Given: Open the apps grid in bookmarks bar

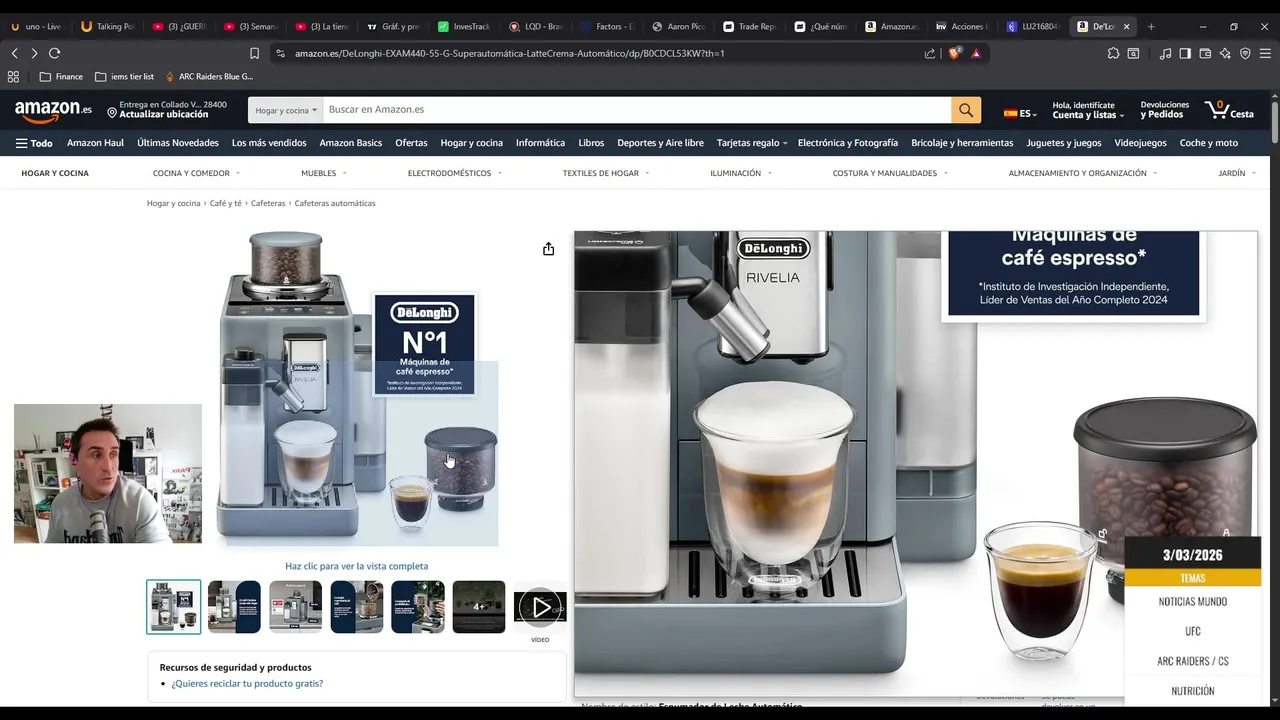Looking at the screenshot, I should pos(13,76).
